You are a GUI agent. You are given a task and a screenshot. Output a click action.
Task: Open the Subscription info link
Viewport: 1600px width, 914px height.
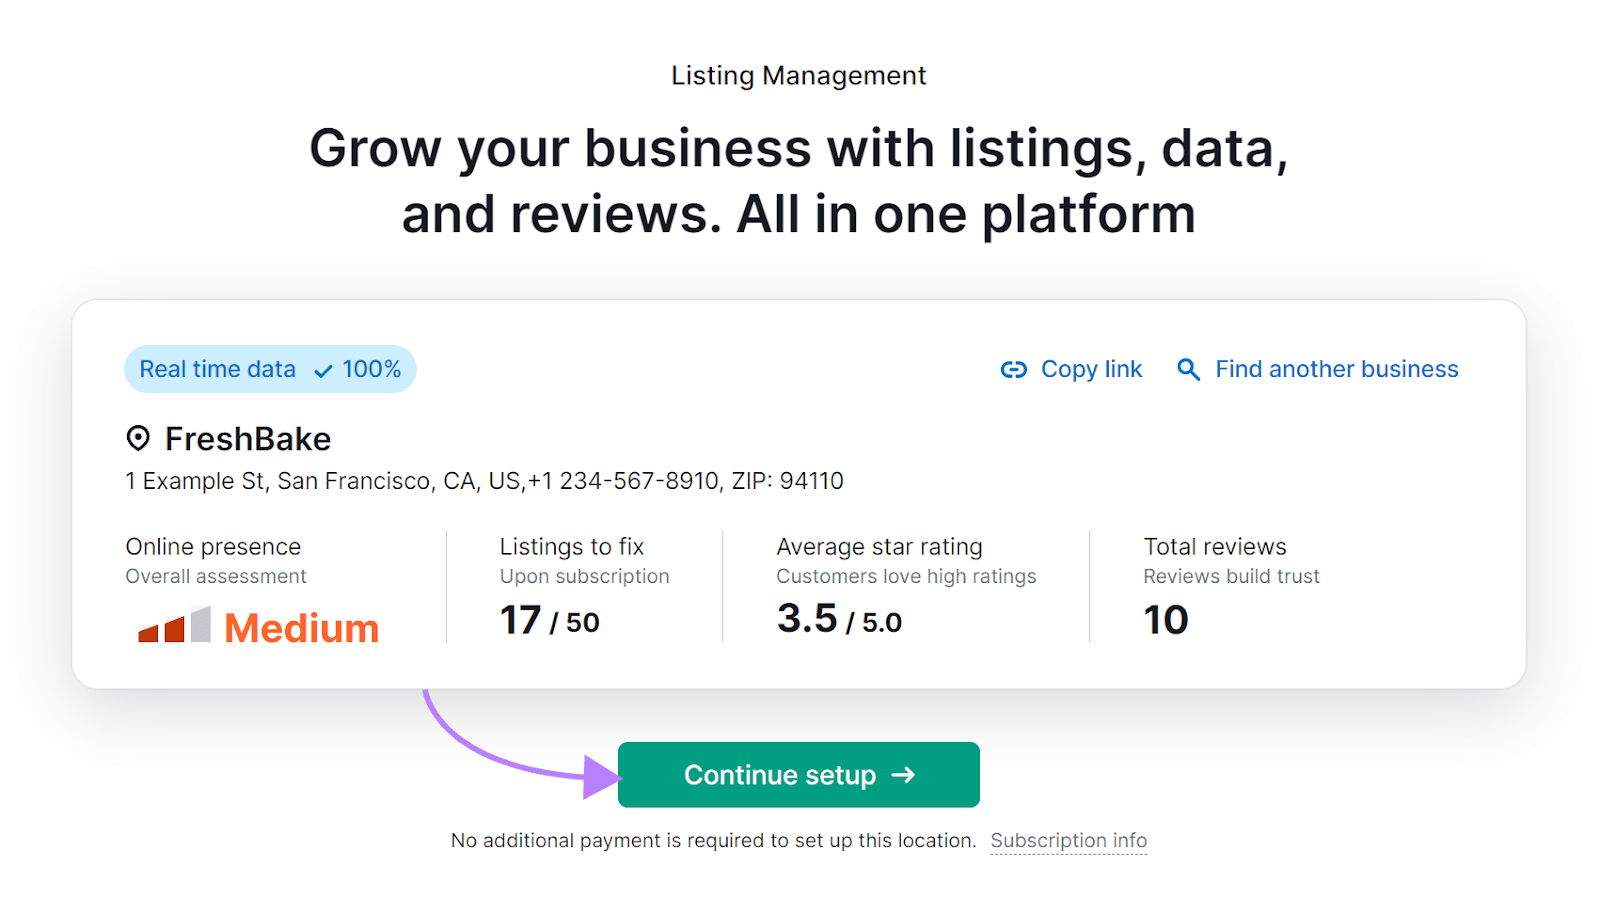tap(1069, 841)
